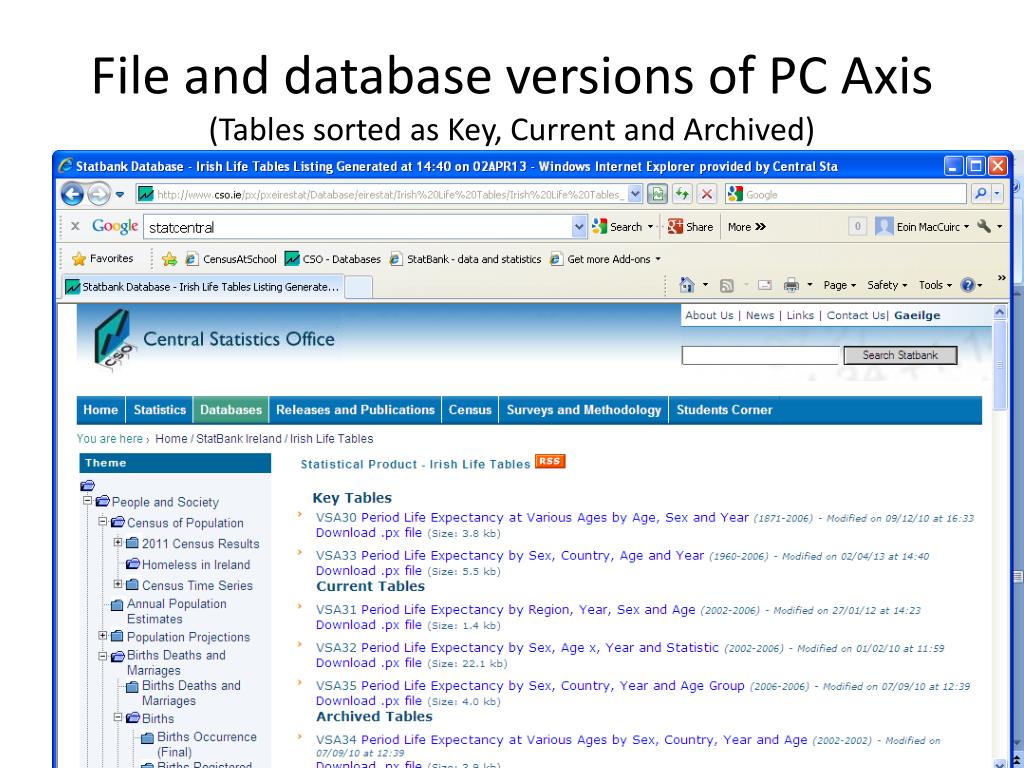The height and width of the screenshot is (768, 1024).
Task: Click the Help question mark icon
Action: (x=968, y=285)
